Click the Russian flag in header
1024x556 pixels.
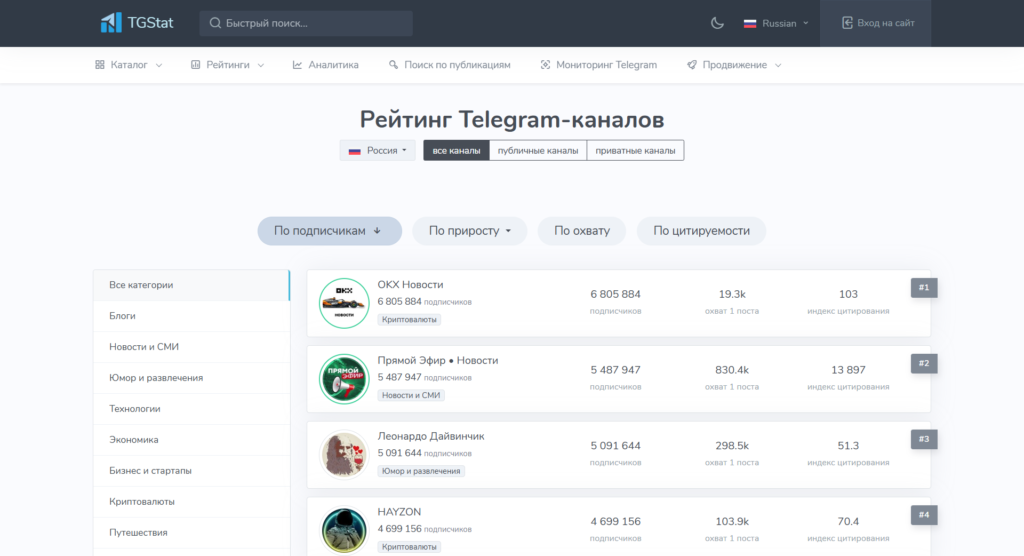750,24
